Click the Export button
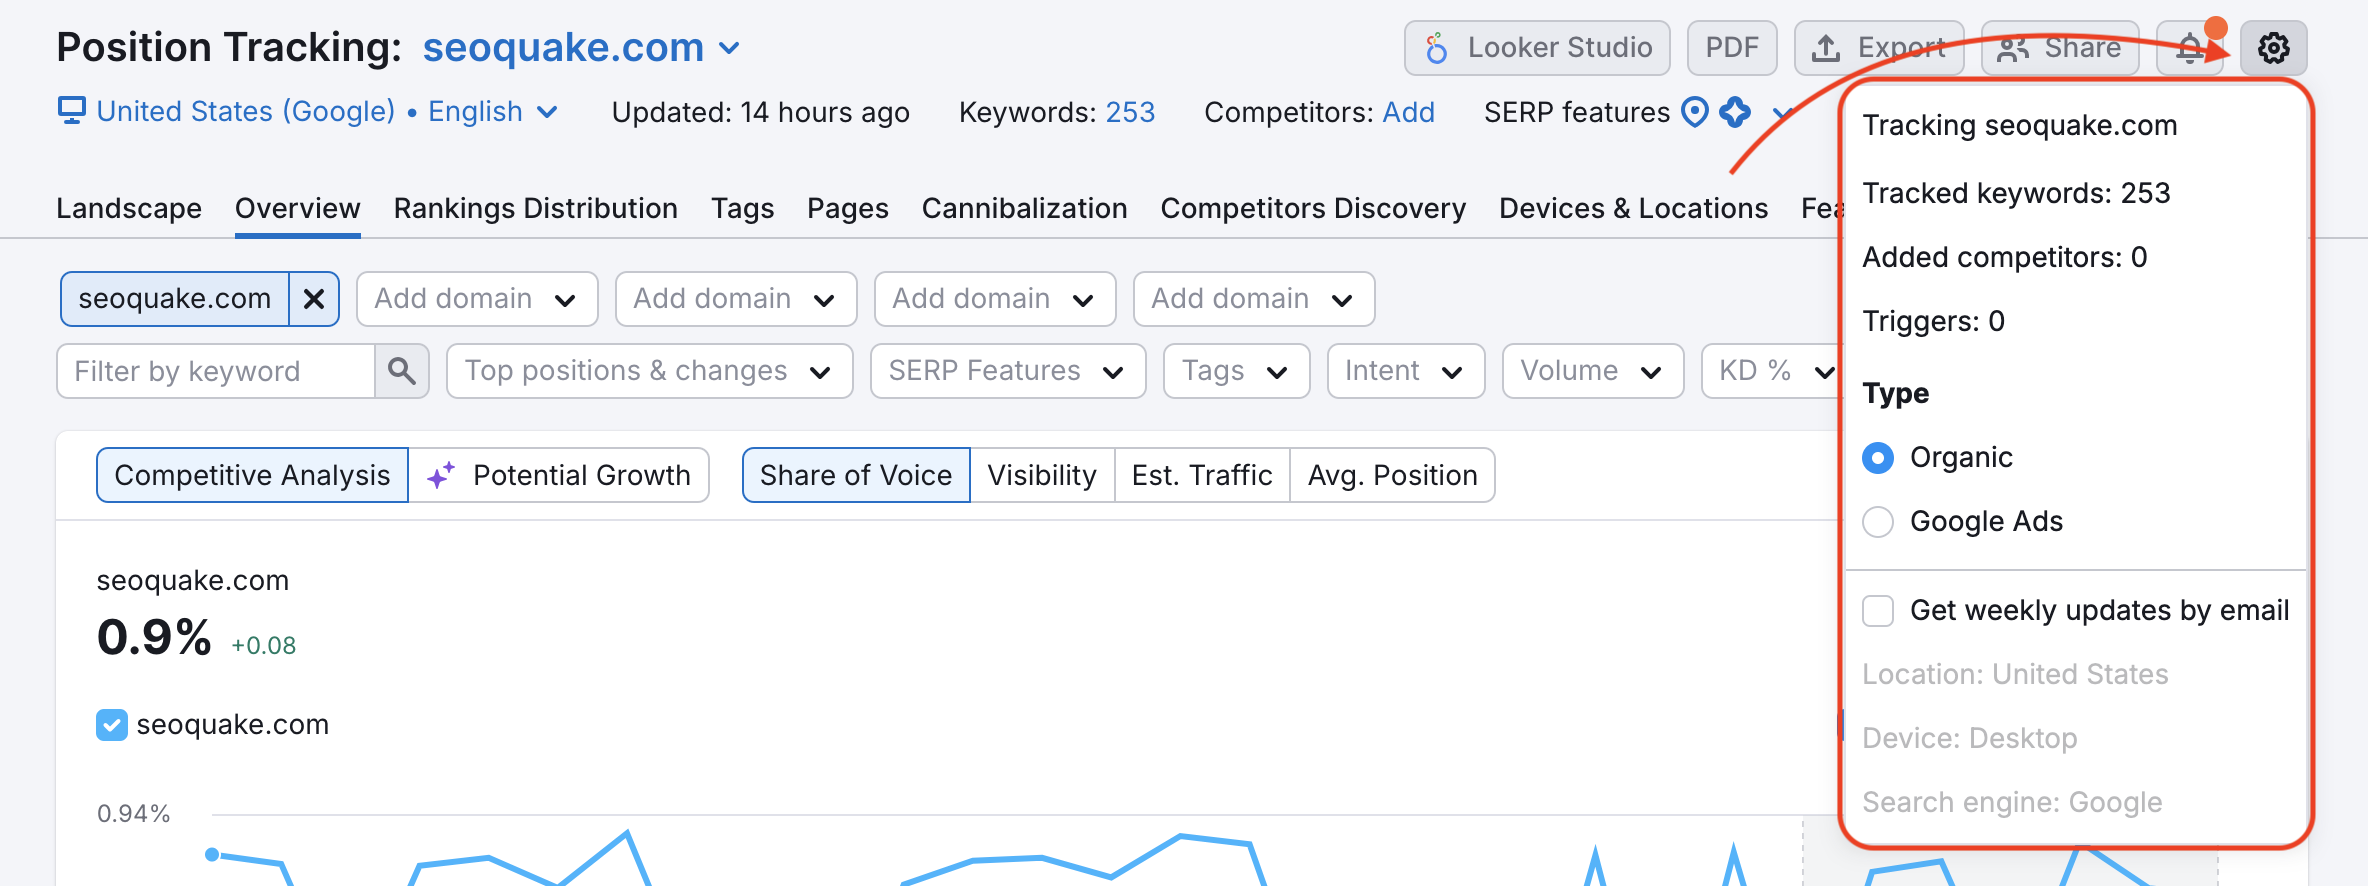Image resolution: width=2368 pixels, height=886 pixels. point(1878,48)
